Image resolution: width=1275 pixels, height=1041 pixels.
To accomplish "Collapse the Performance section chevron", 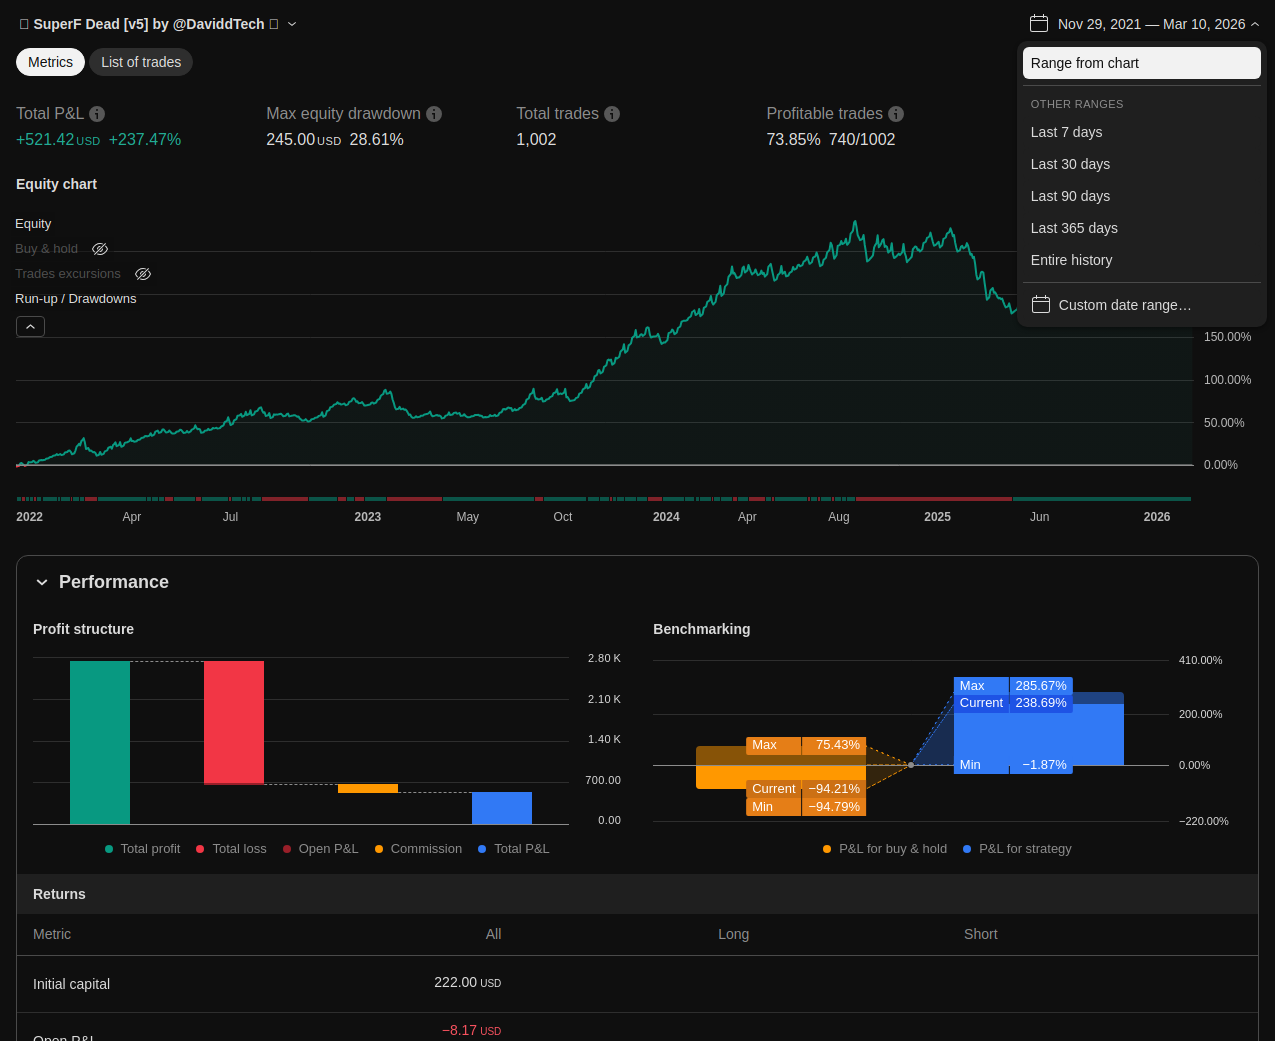I will (x=42, y=582).
